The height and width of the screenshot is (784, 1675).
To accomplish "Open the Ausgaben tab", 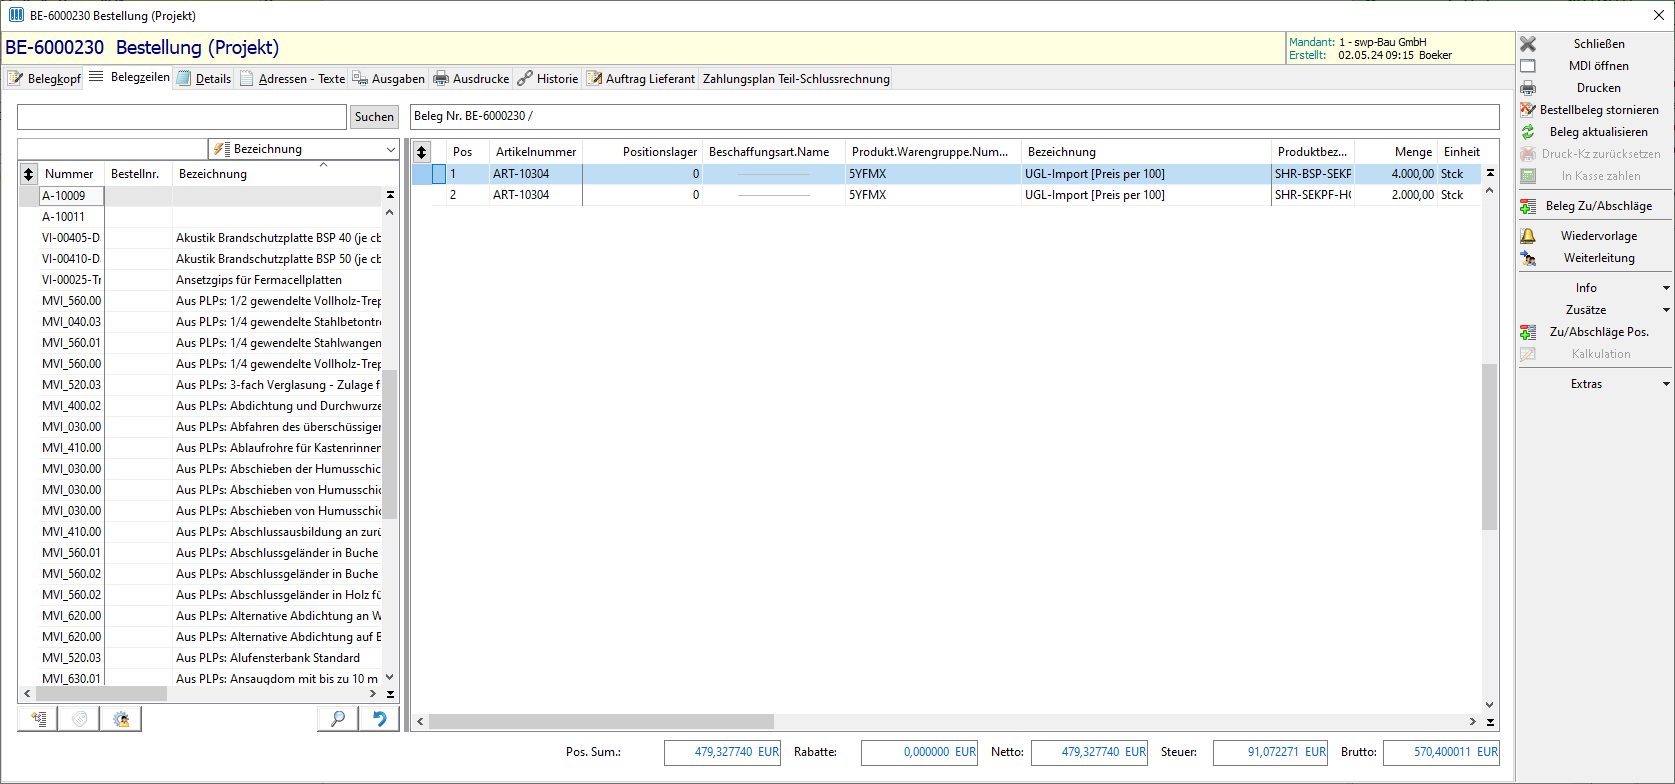I will (388, 79).
